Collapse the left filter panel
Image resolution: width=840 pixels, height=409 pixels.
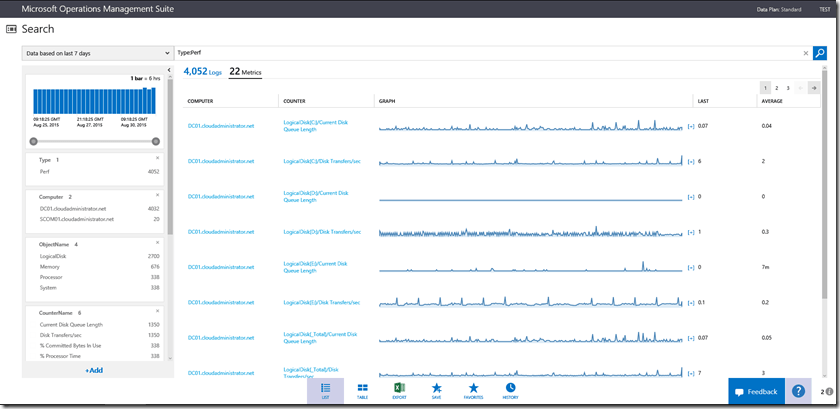click(168, 70)
